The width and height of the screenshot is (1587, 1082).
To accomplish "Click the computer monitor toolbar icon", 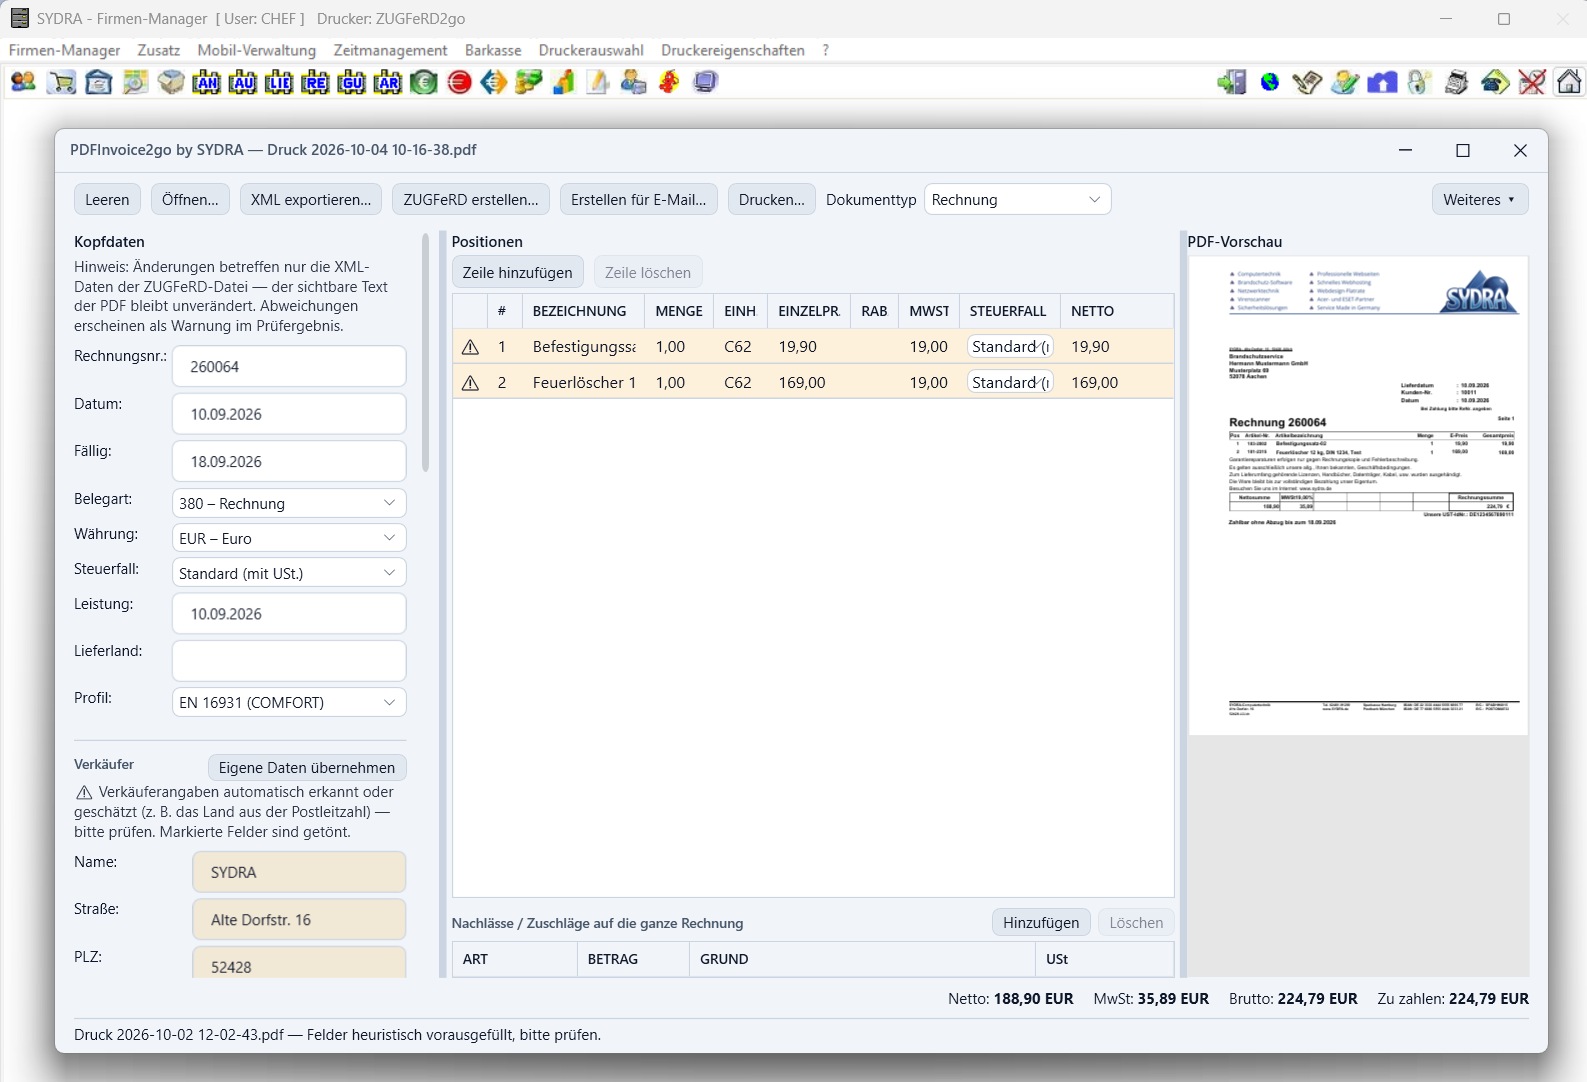I will coord(706,82).
